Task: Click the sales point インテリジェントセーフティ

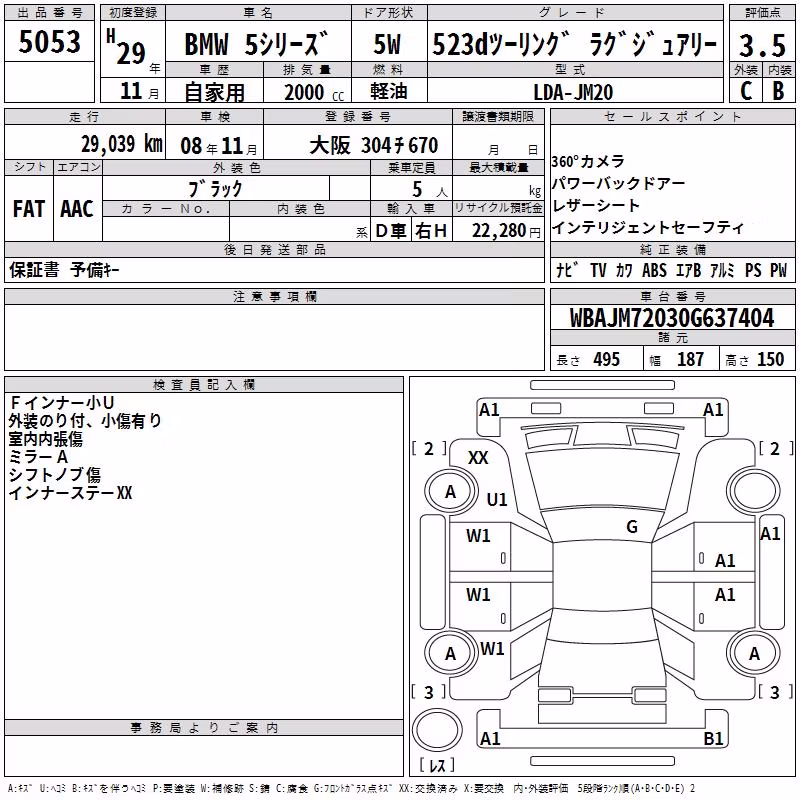Action: (648, 228)
